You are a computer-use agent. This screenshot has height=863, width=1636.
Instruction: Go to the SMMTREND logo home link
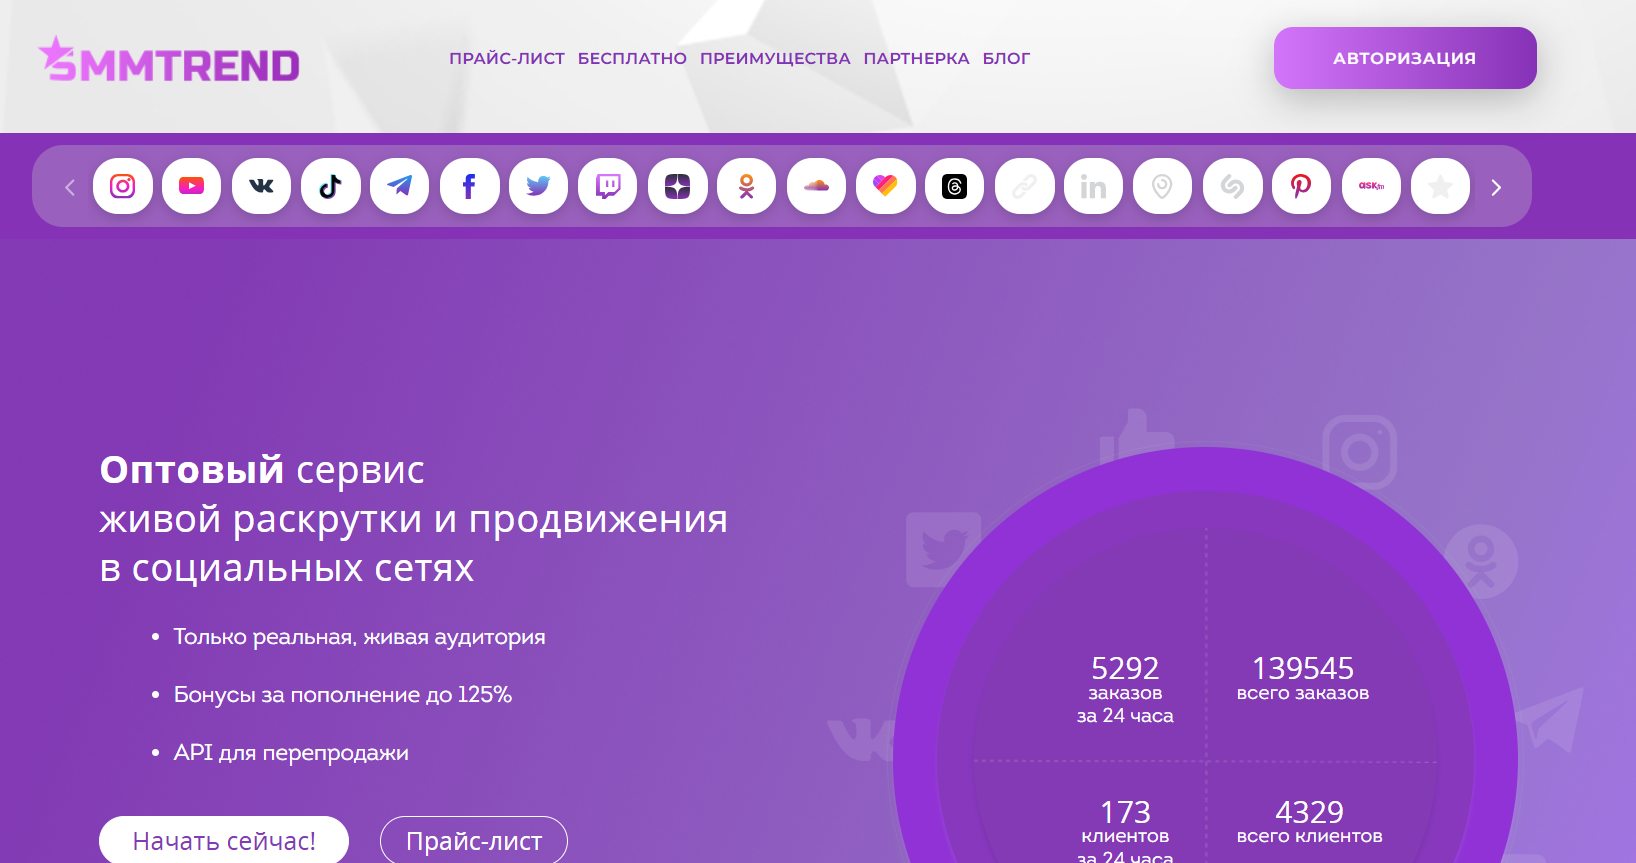(169, 59)
